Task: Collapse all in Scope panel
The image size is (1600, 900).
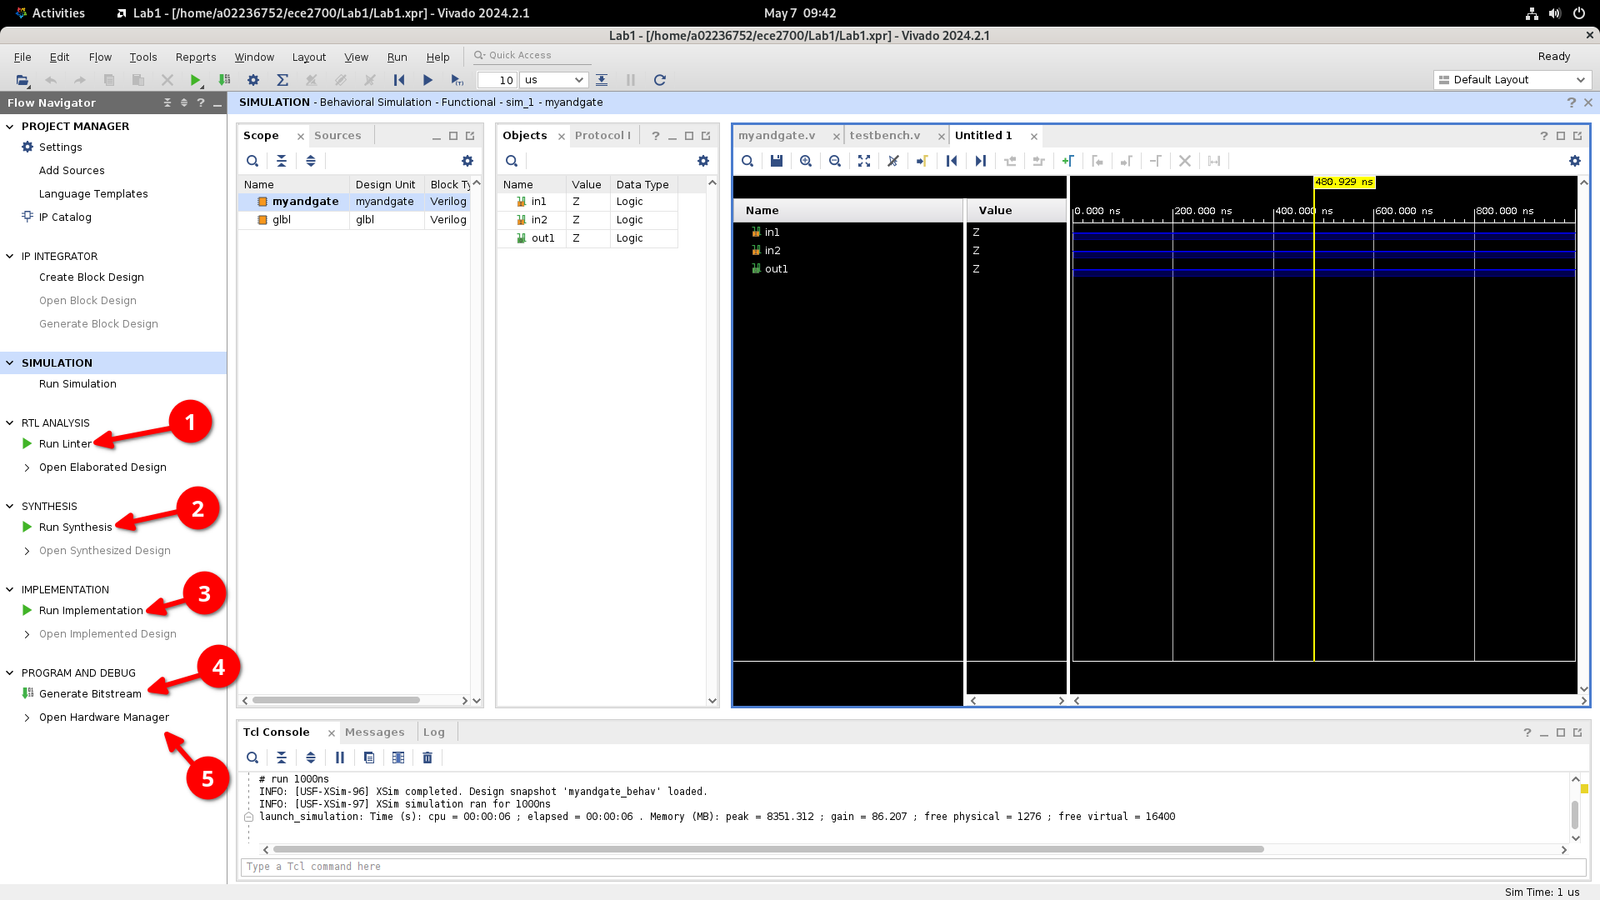Action: pyautogui.click(x=282, y=161)
